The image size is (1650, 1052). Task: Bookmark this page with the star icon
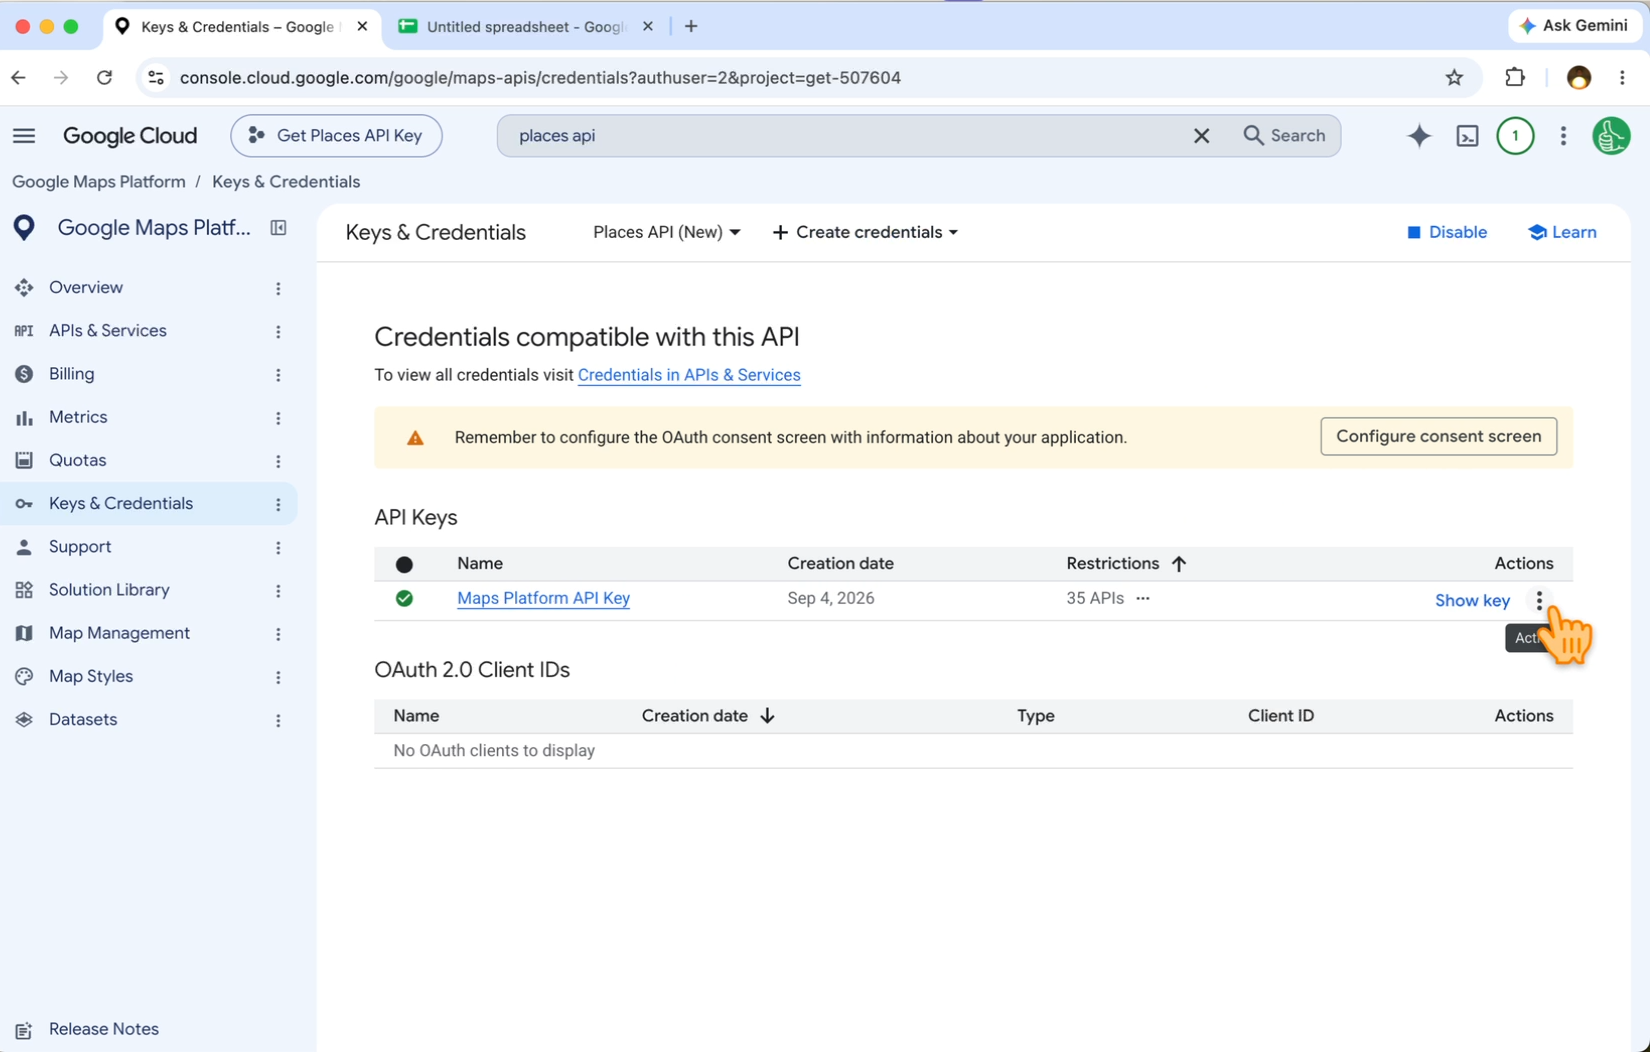tap(1454, 78)
